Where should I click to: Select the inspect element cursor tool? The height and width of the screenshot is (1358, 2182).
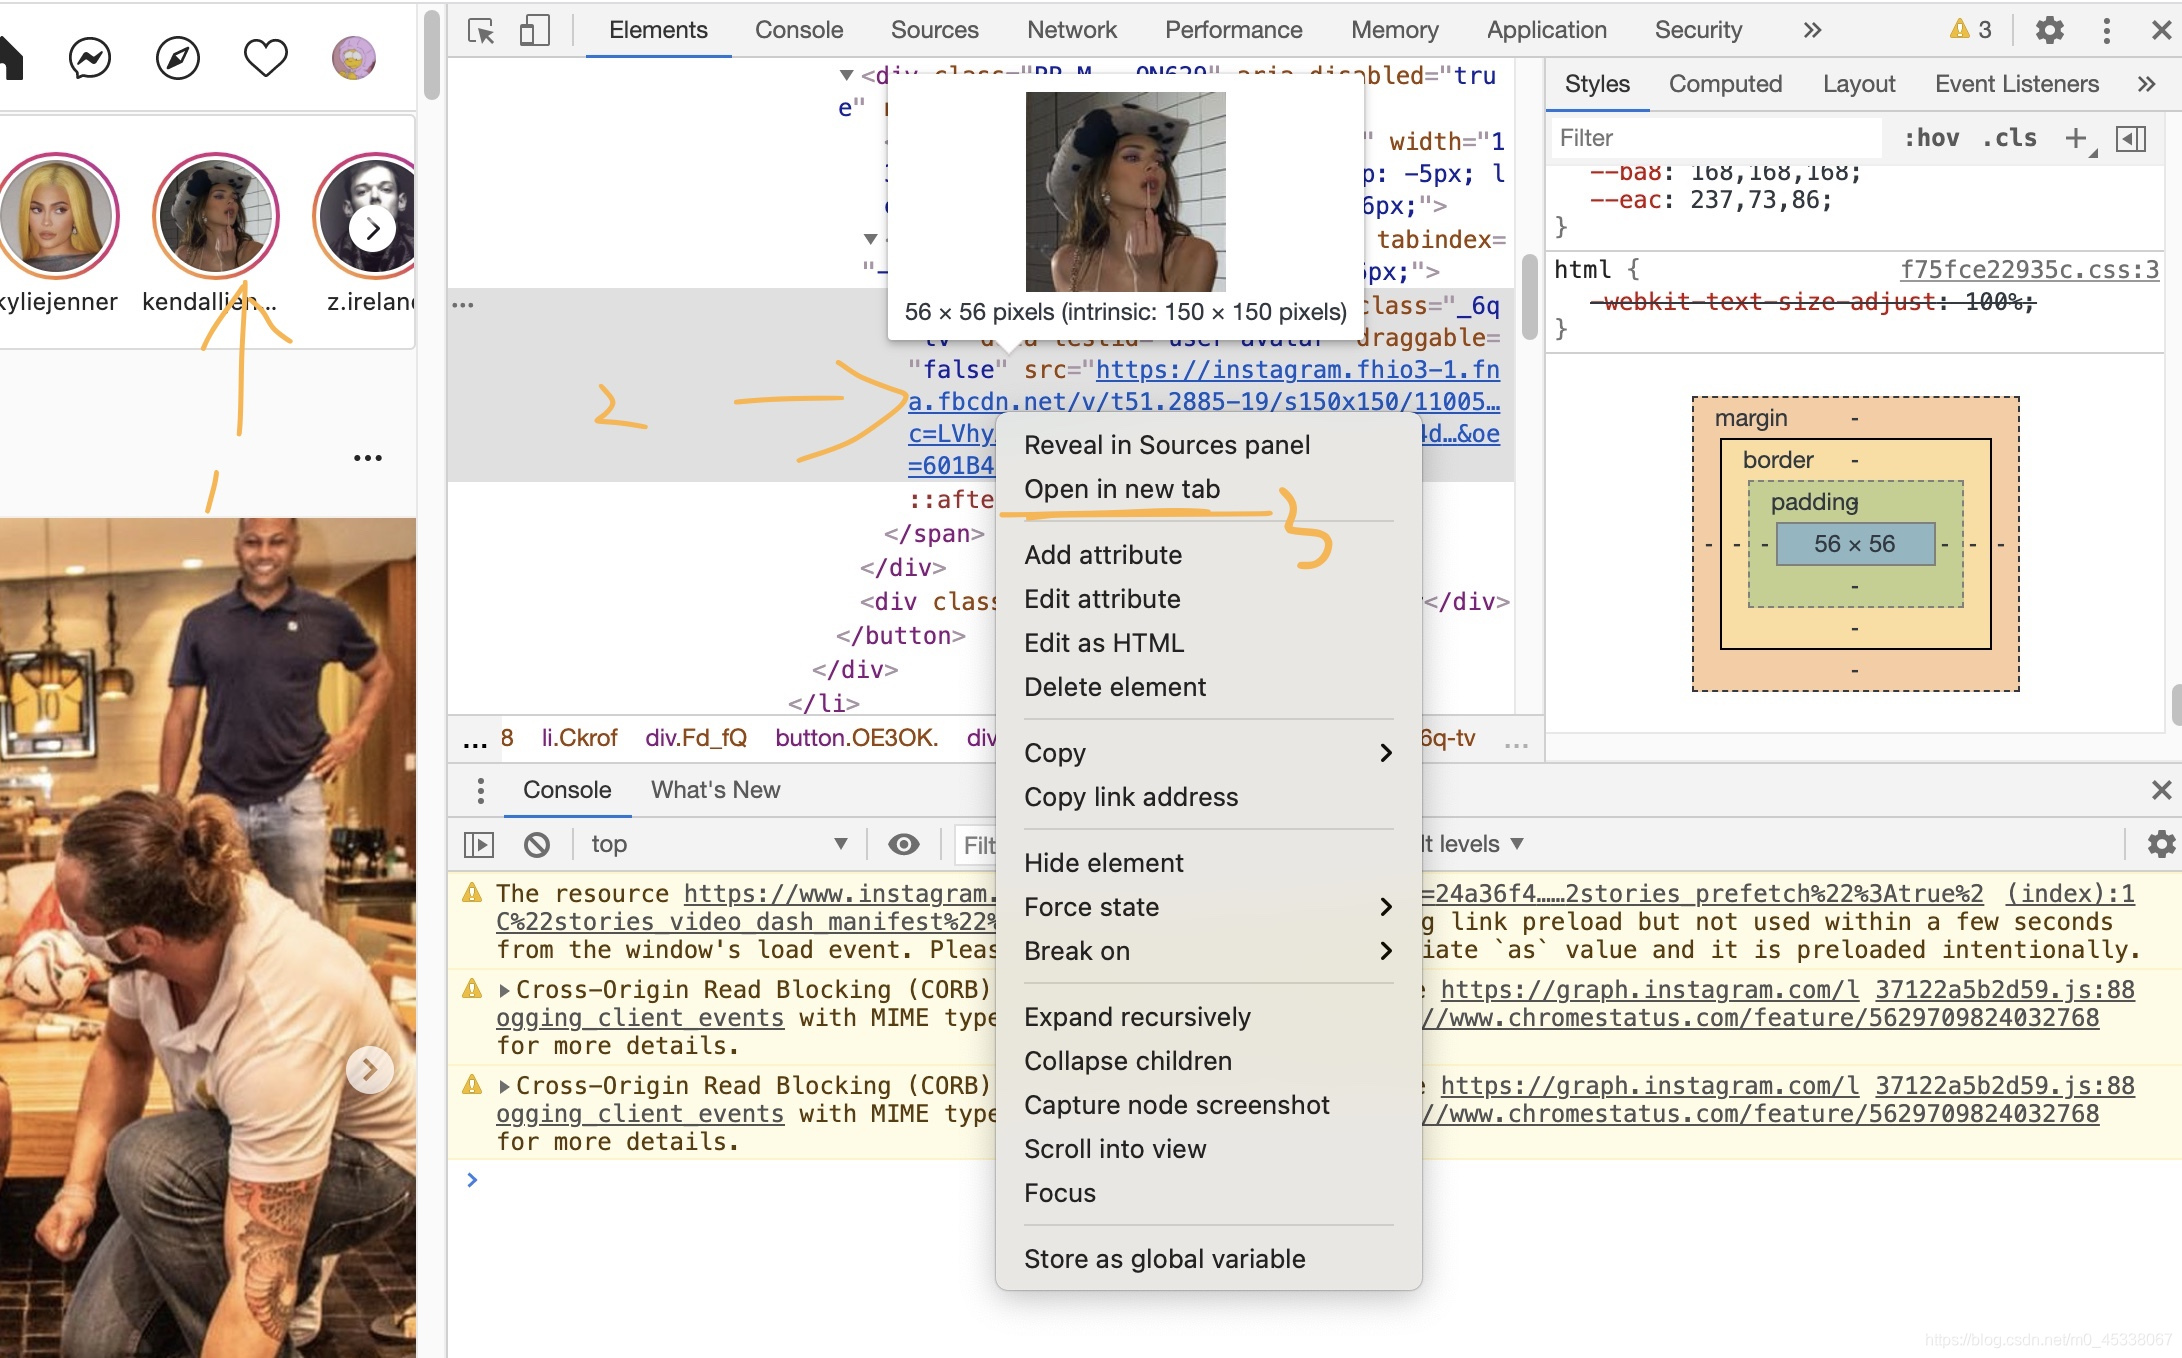click(x=481, y=30)
